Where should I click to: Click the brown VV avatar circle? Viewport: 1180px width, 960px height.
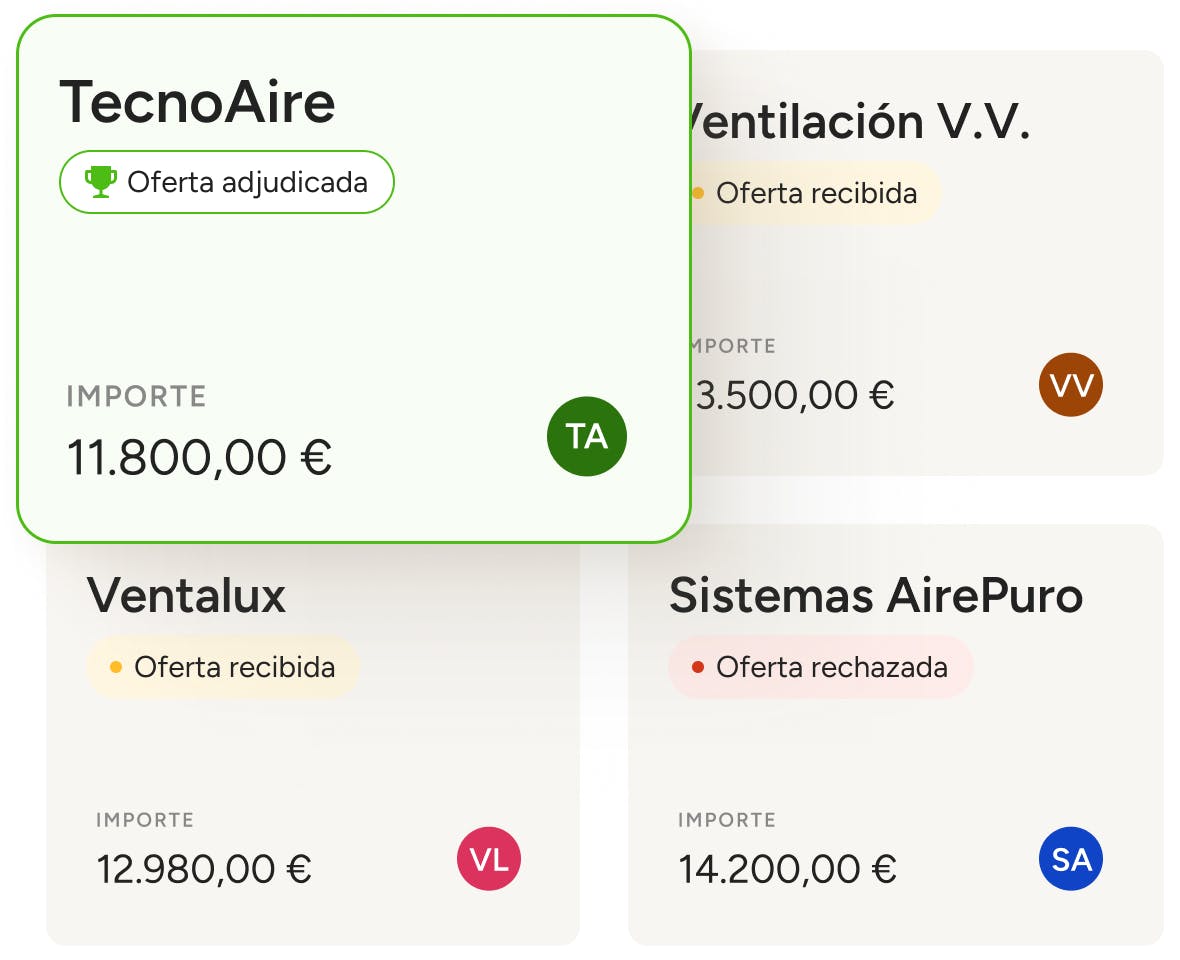[x=1070, y=385]
